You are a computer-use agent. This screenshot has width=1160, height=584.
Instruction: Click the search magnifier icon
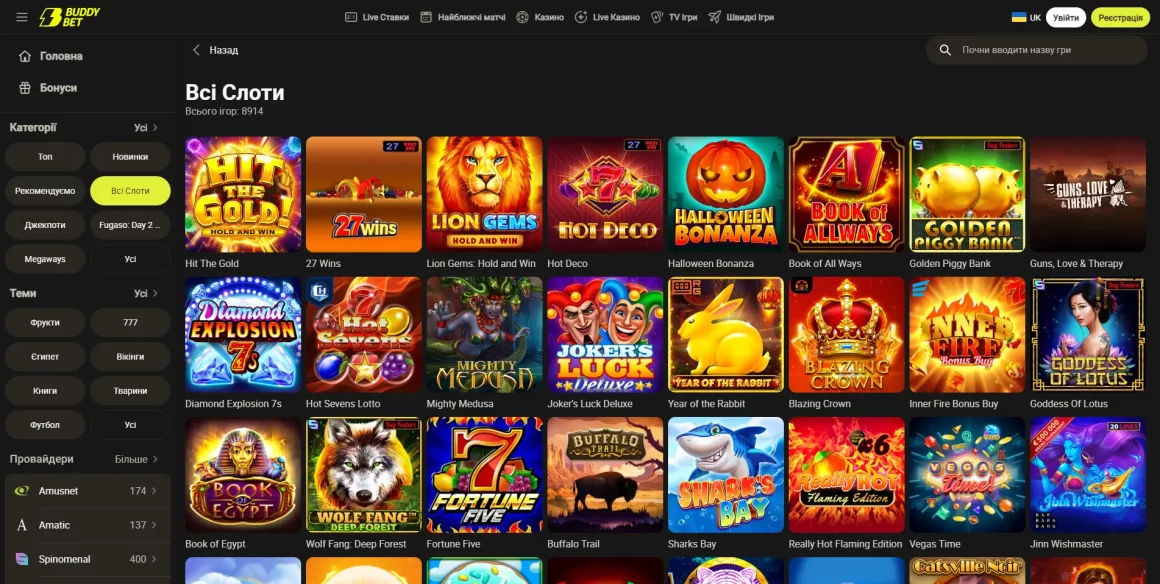[945, 50]
